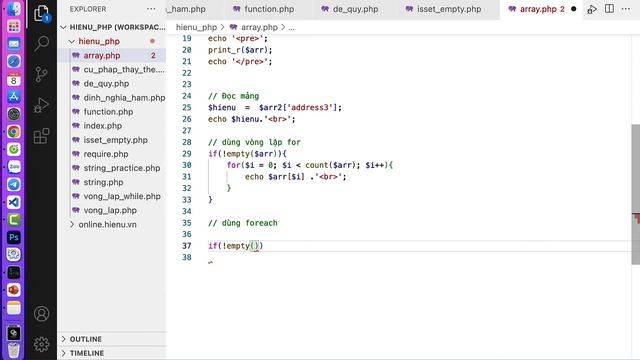This screenshot has width=640, height=360.
Task: Open isset_empty.php in the file tree
Action: click(112, 140)
